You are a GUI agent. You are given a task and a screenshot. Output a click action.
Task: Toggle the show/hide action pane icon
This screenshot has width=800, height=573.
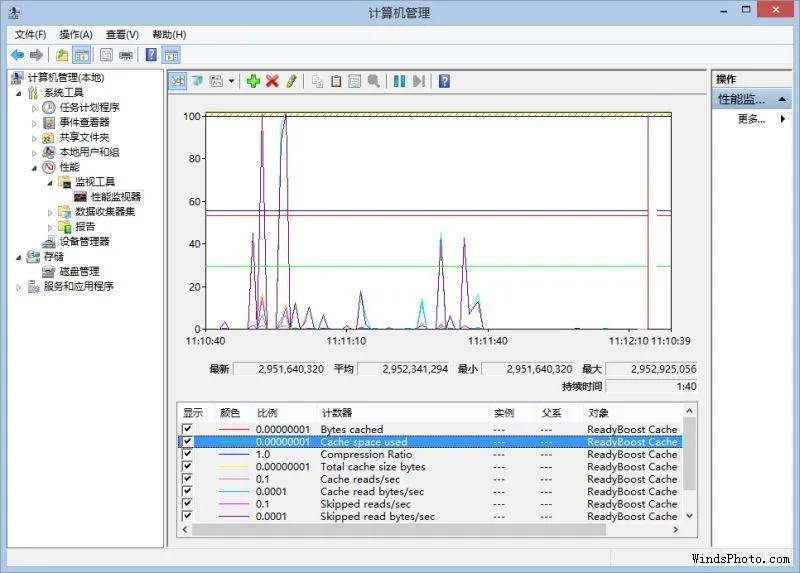171,55
